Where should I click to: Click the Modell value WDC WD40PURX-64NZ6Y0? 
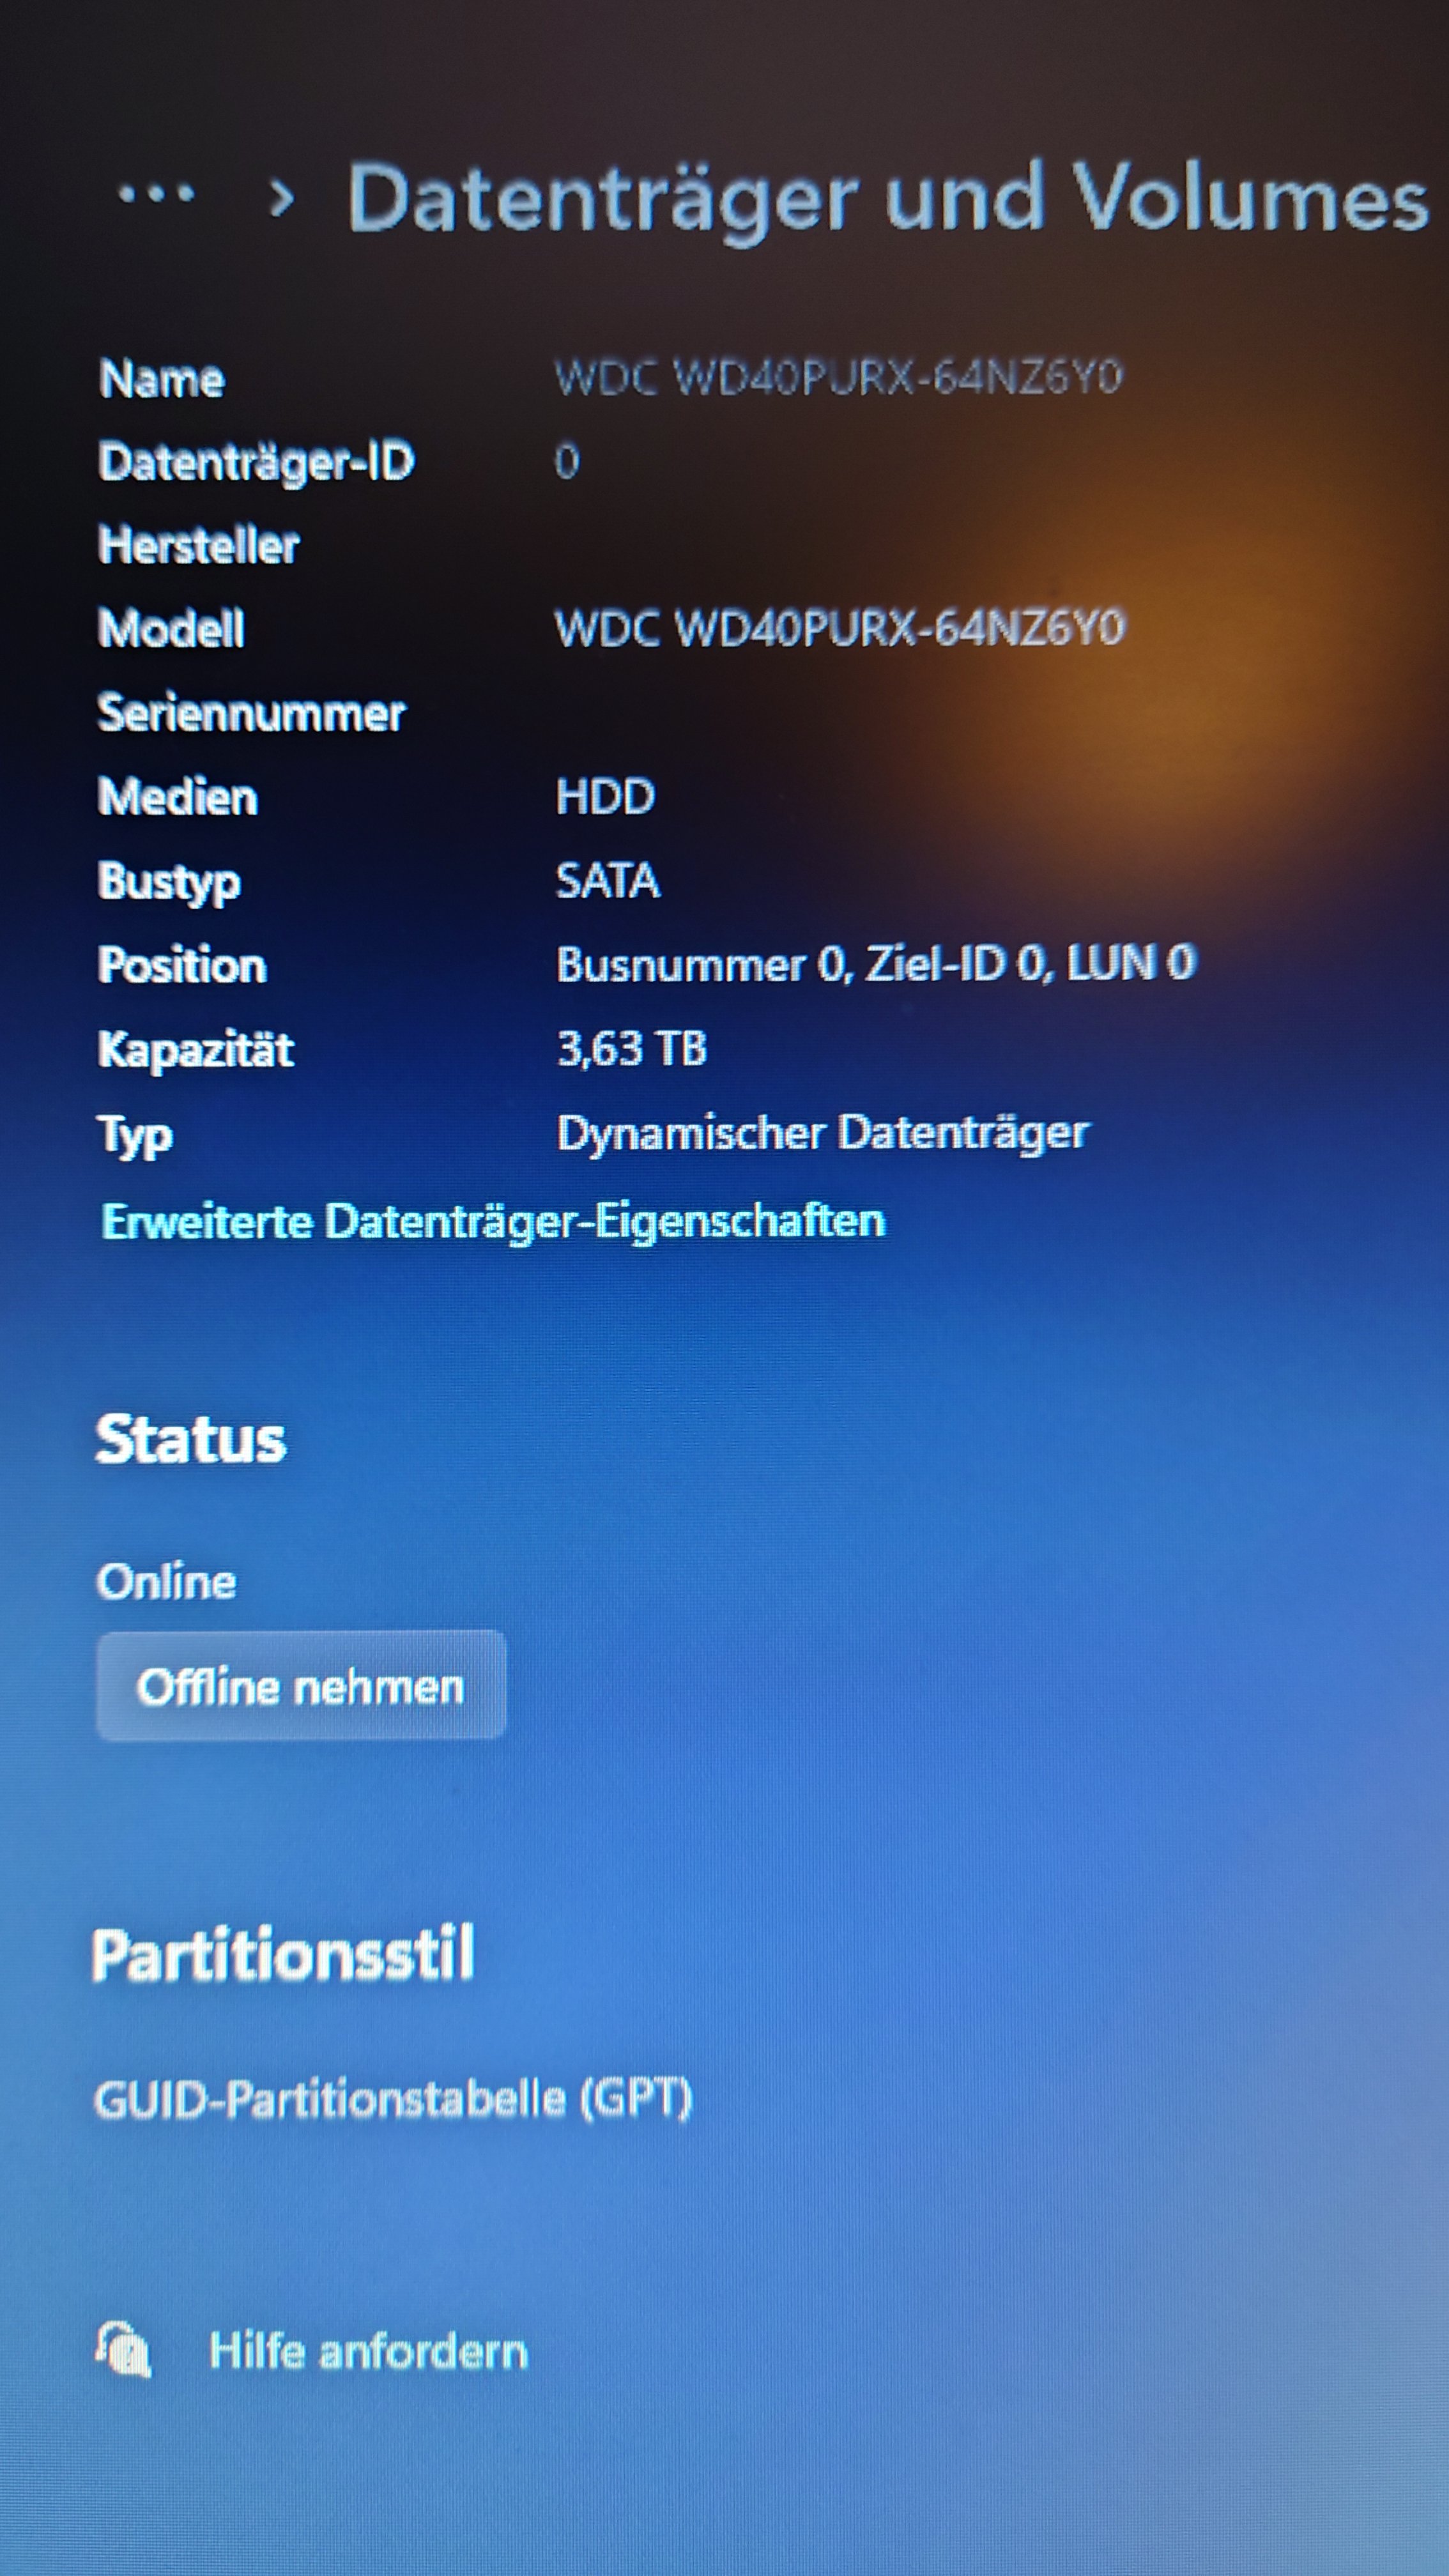pos(839,628)
